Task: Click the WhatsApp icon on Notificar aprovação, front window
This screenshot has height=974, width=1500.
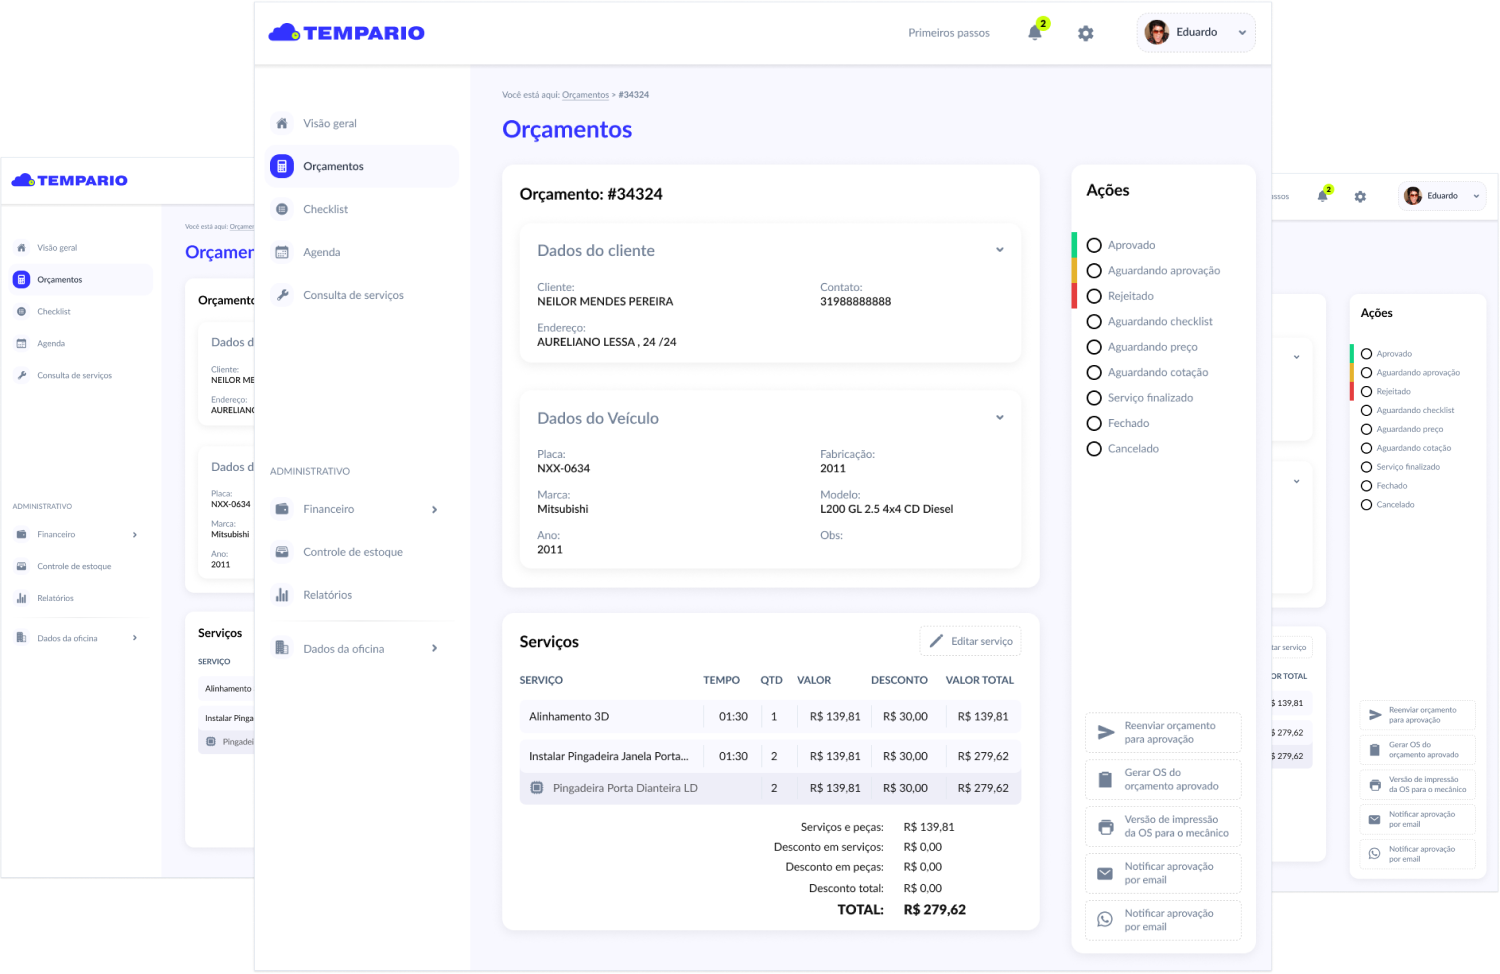Action: pyautogui.click(x=1105, y=920)
